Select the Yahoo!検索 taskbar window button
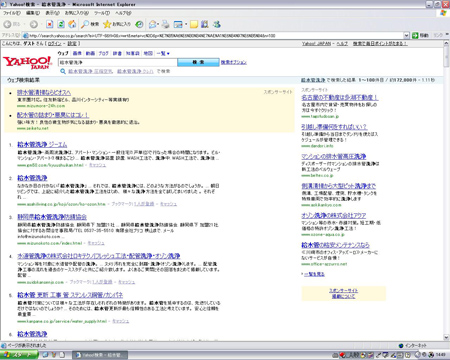Viewport: 450px width, 360px height. [x=100, y=355]
